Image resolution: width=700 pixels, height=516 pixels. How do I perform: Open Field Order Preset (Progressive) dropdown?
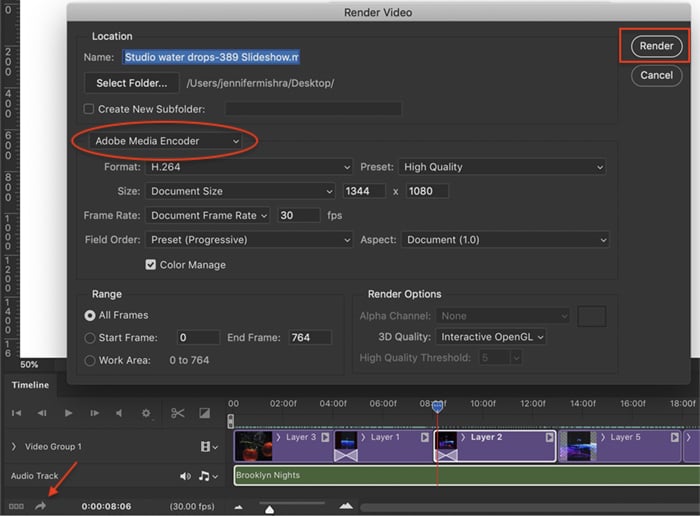[x=249, y=240]
